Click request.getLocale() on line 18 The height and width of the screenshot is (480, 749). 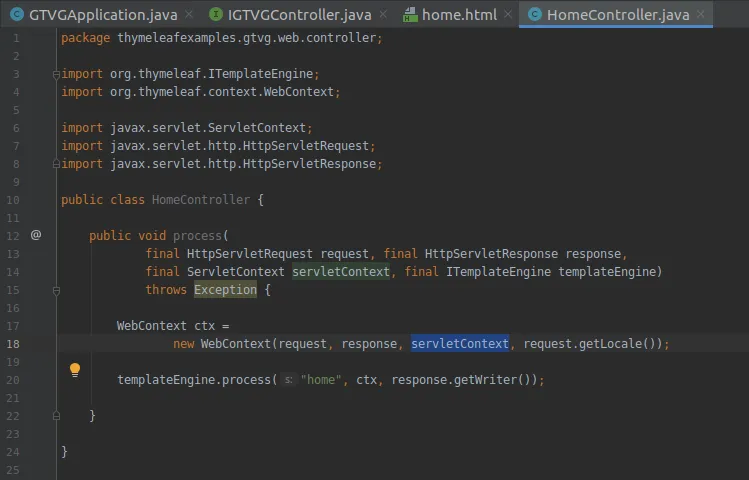[x=589, y=344]
